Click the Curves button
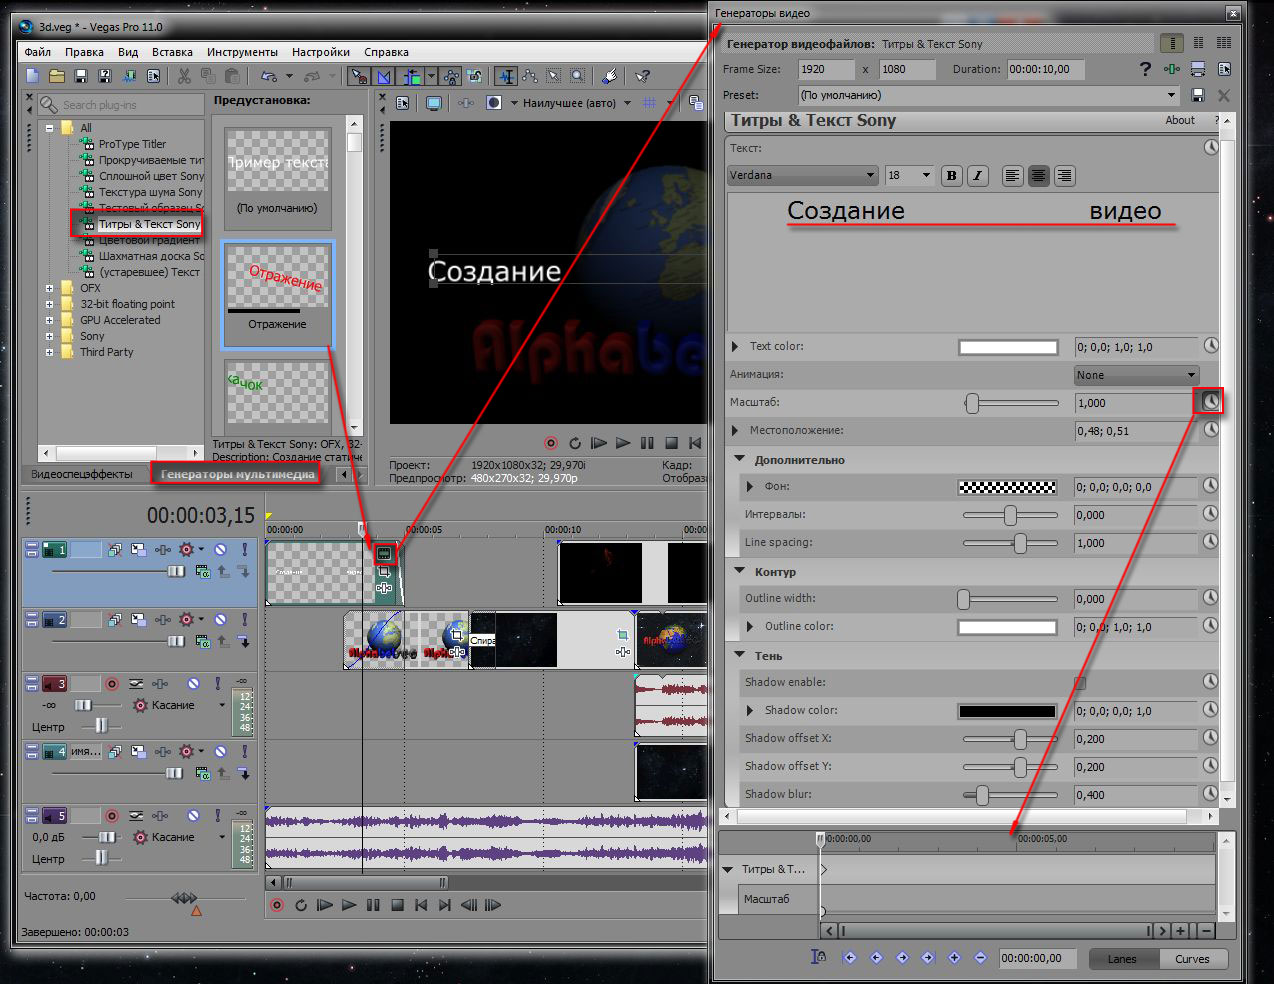Image resolution: width=1274 pixels, height=984 pixels. [1191, 959]
